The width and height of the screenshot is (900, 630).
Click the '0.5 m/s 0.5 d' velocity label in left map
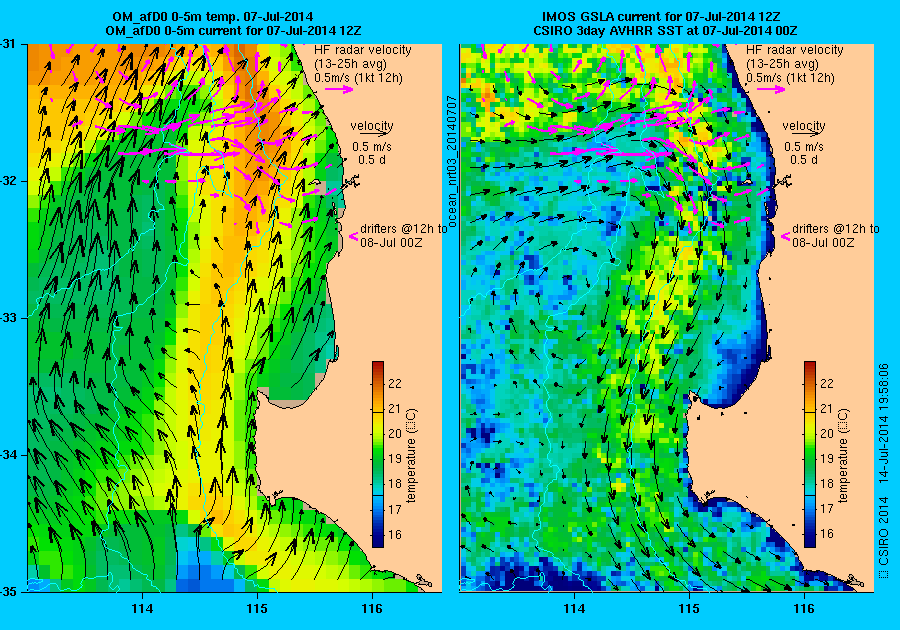pyautogui.click(x=372, y=153)
